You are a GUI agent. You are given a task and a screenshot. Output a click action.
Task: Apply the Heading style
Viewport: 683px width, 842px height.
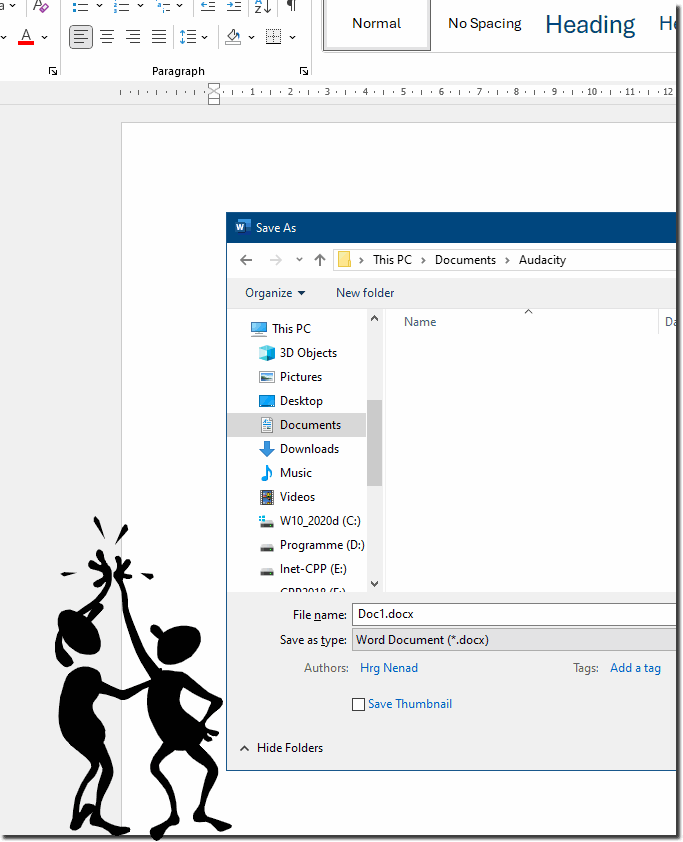click(x=590, y=25)
